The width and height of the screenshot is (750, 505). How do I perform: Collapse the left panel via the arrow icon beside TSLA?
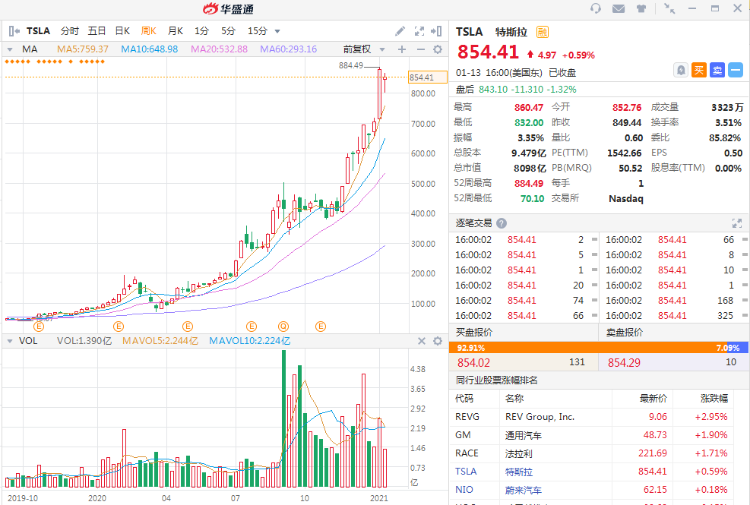click(x=14, y=31)
